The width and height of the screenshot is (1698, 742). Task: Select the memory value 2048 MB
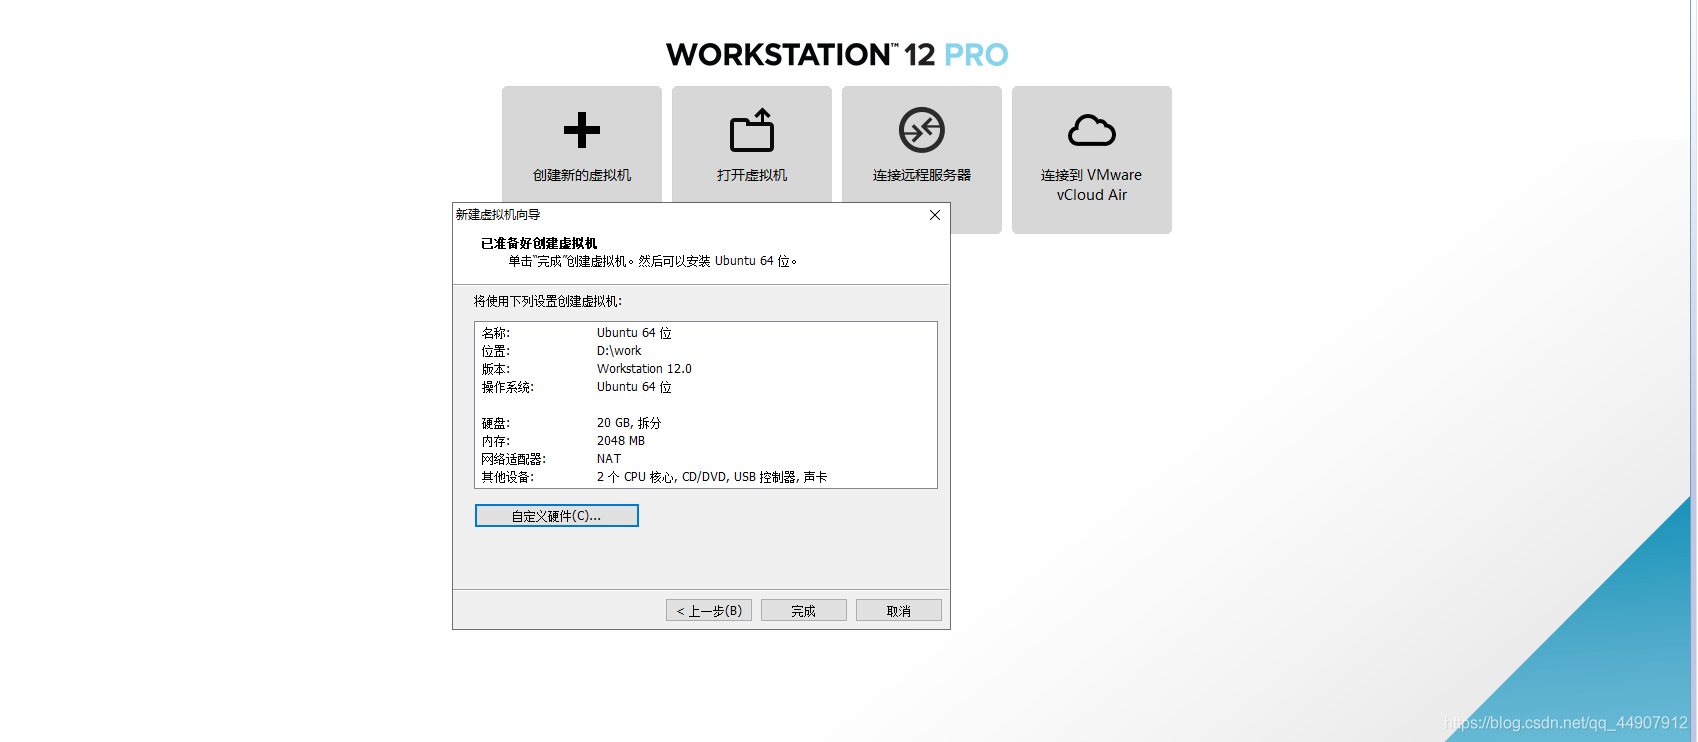click(x=621, y=441)
